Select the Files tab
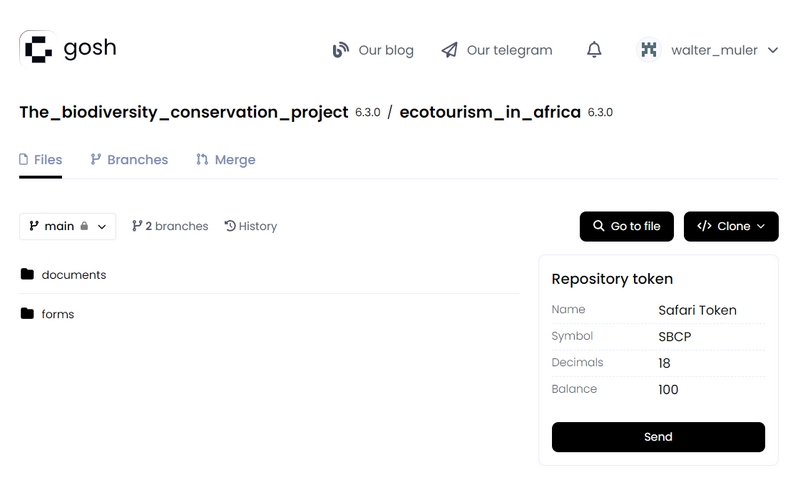 point(40,160)
